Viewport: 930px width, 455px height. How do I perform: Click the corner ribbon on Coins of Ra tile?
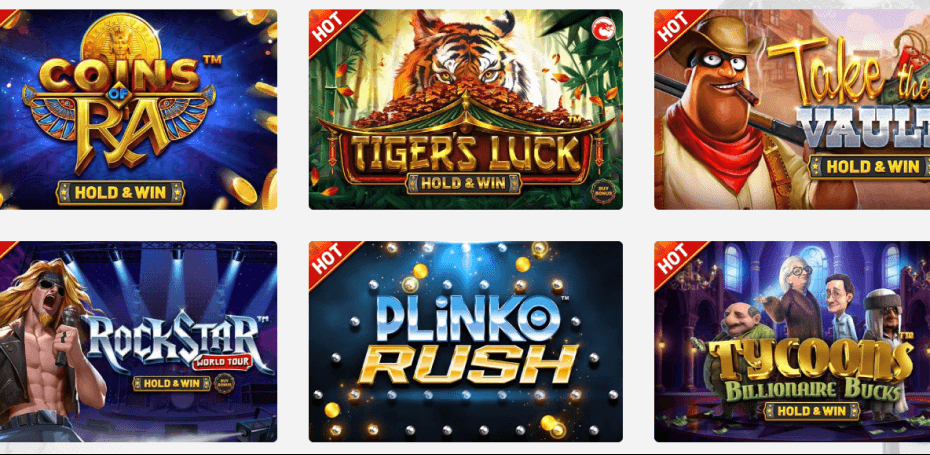coord(7,17)
